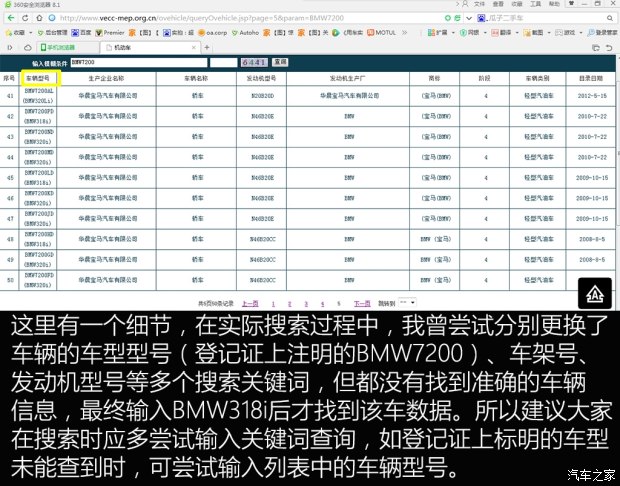This screenshot has width=620, height=486.
Task: Expand the address bar history dropdown arrow
Action: coord(469,18)
